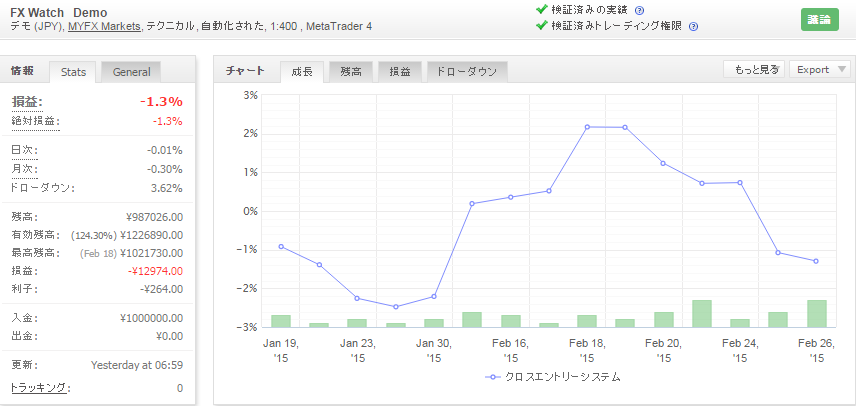Click the 有効残高 value ¥1226890.00

pos(152,235)
